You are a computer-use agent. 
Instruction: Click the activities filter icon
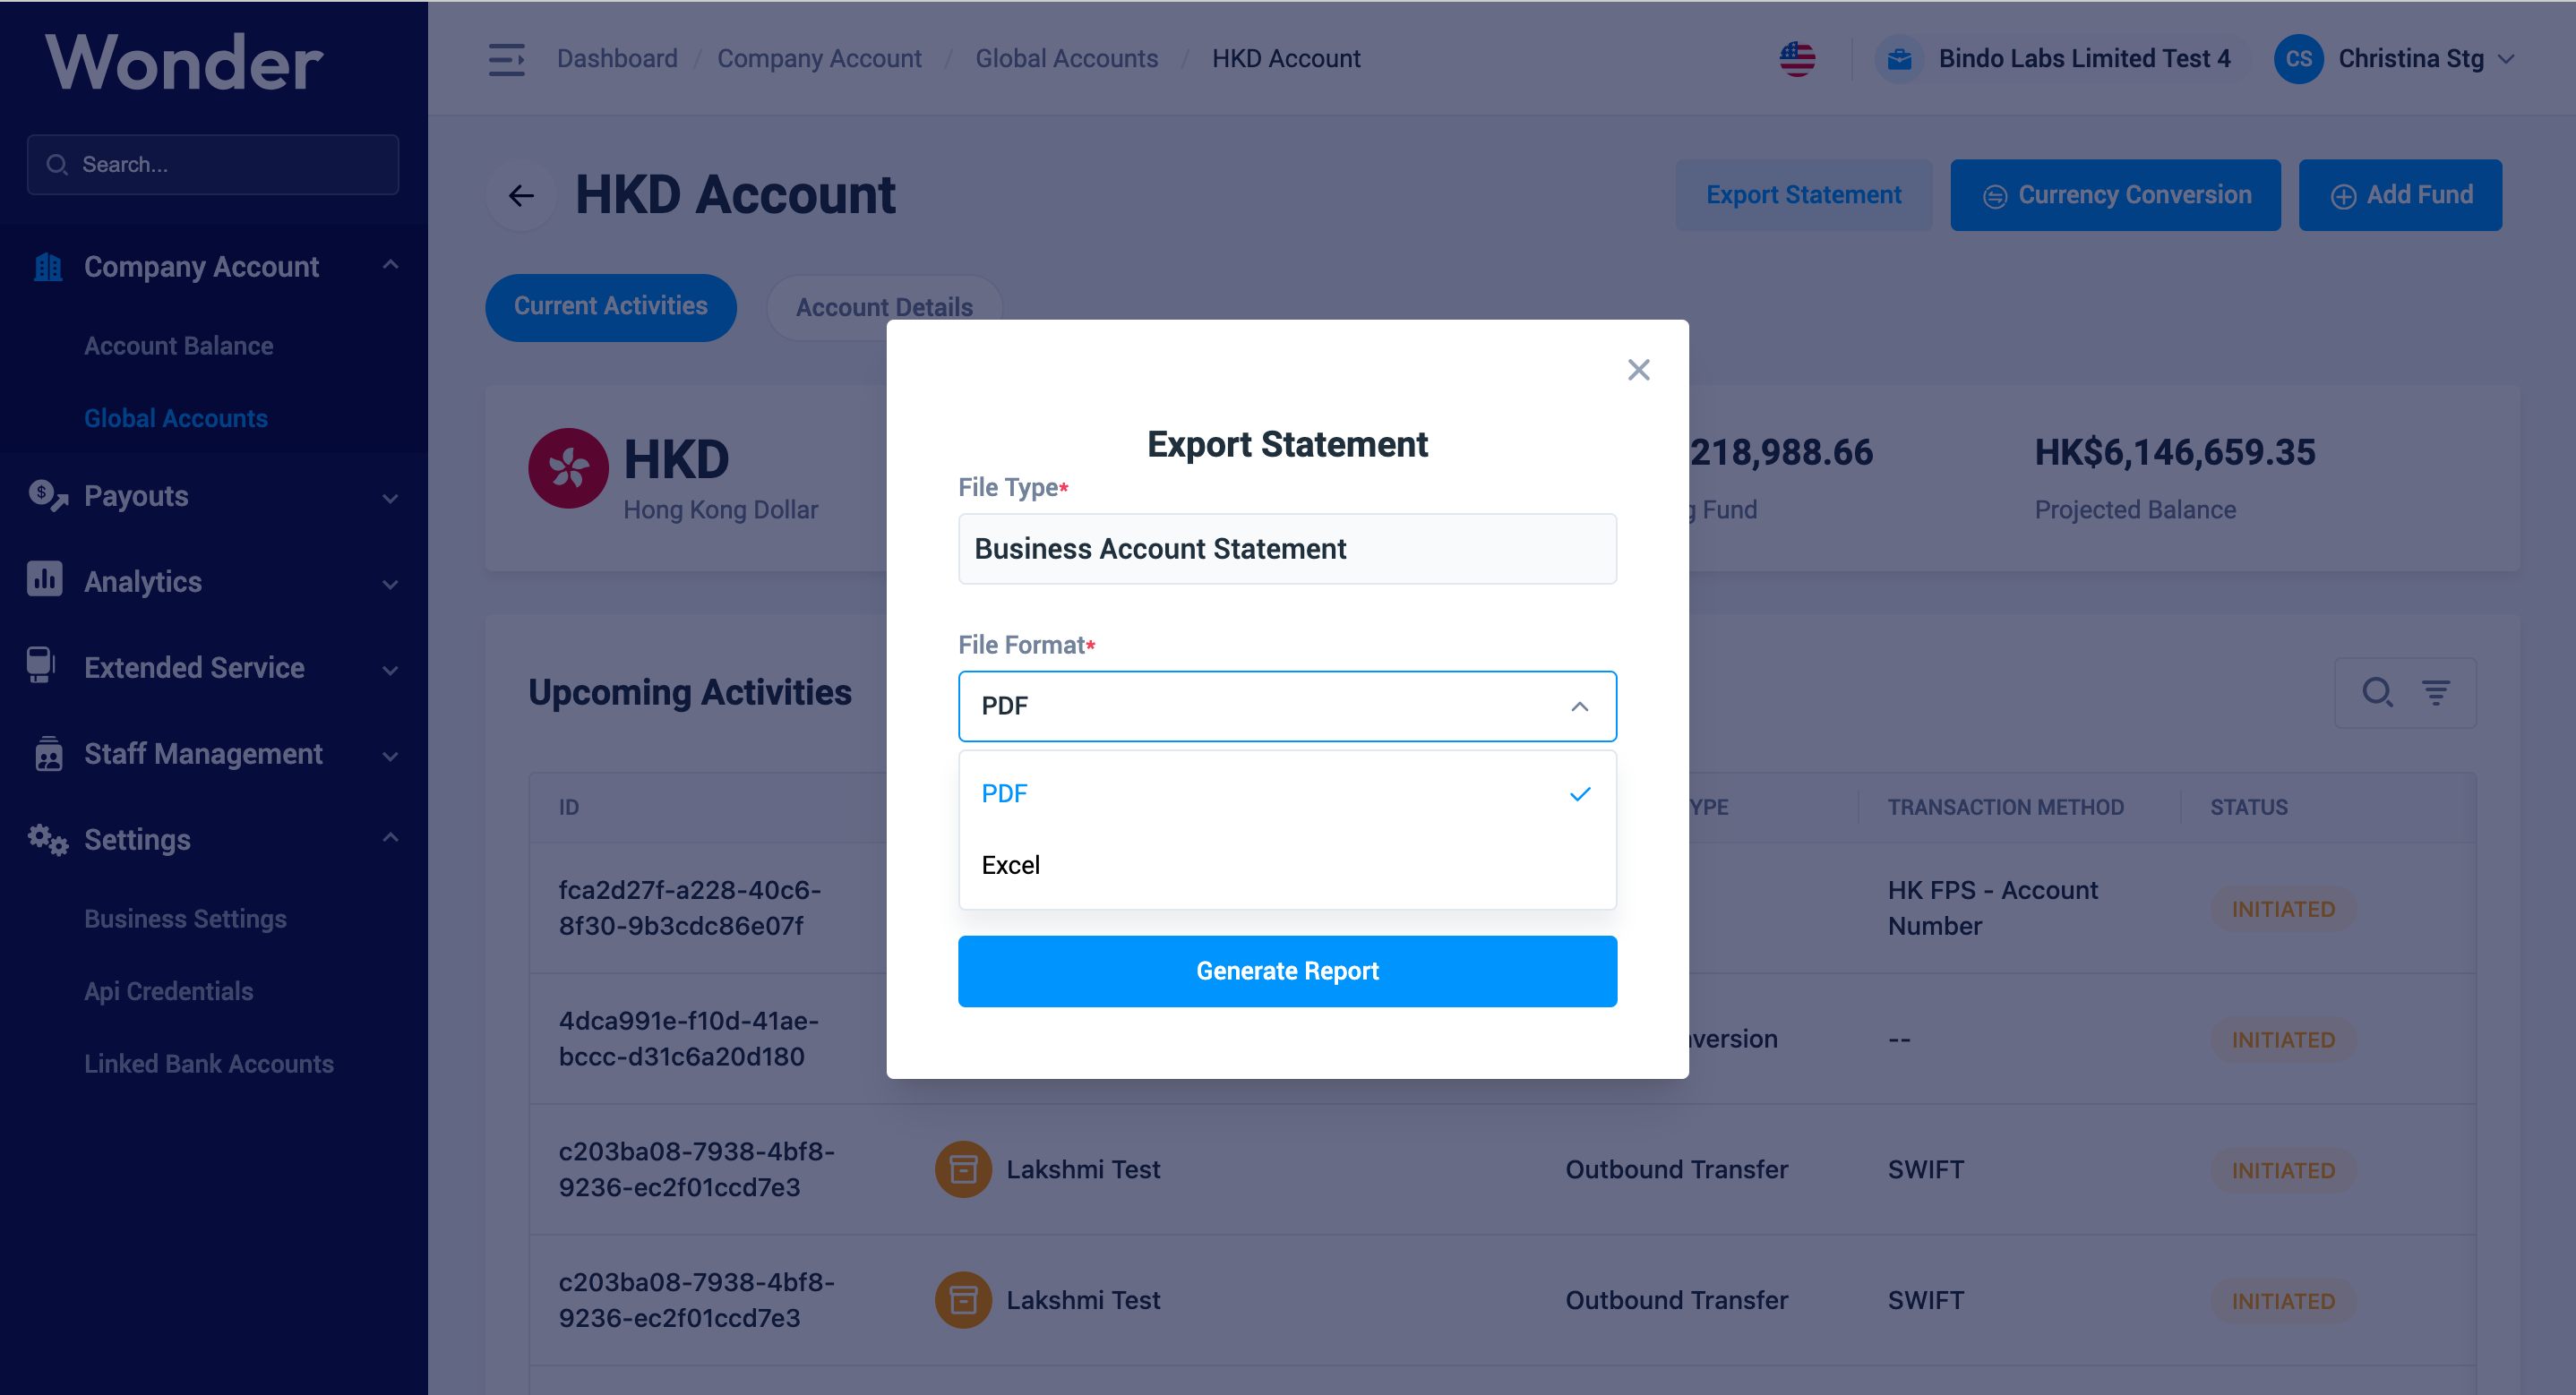tap(2435, 692)
